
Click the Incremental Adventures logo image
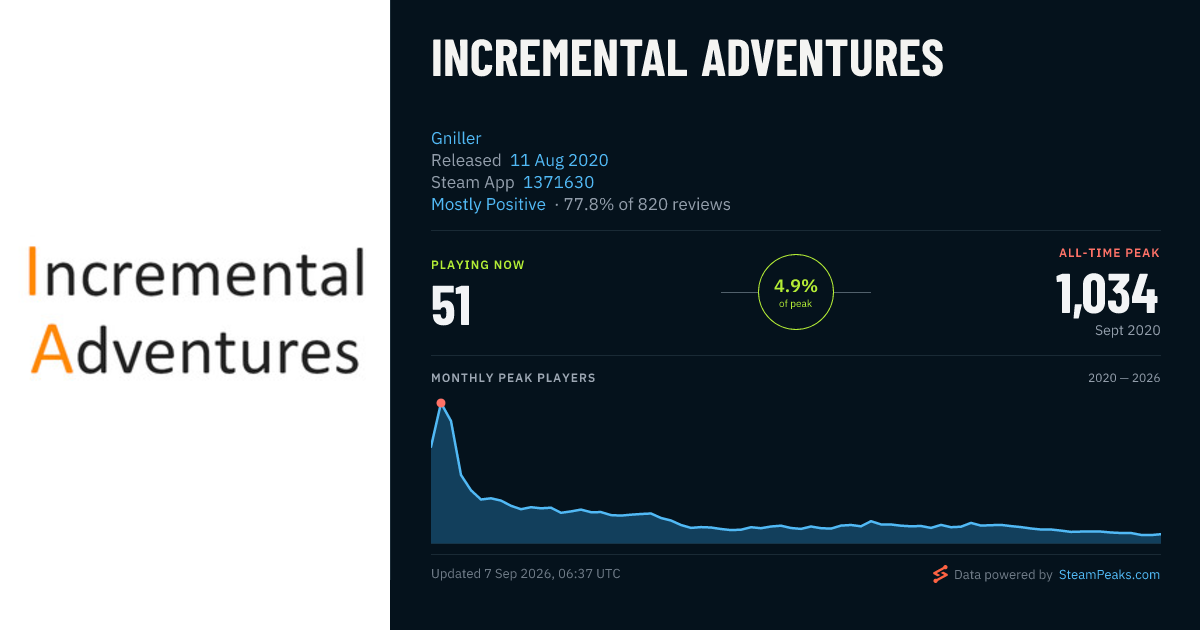[195, 310]
